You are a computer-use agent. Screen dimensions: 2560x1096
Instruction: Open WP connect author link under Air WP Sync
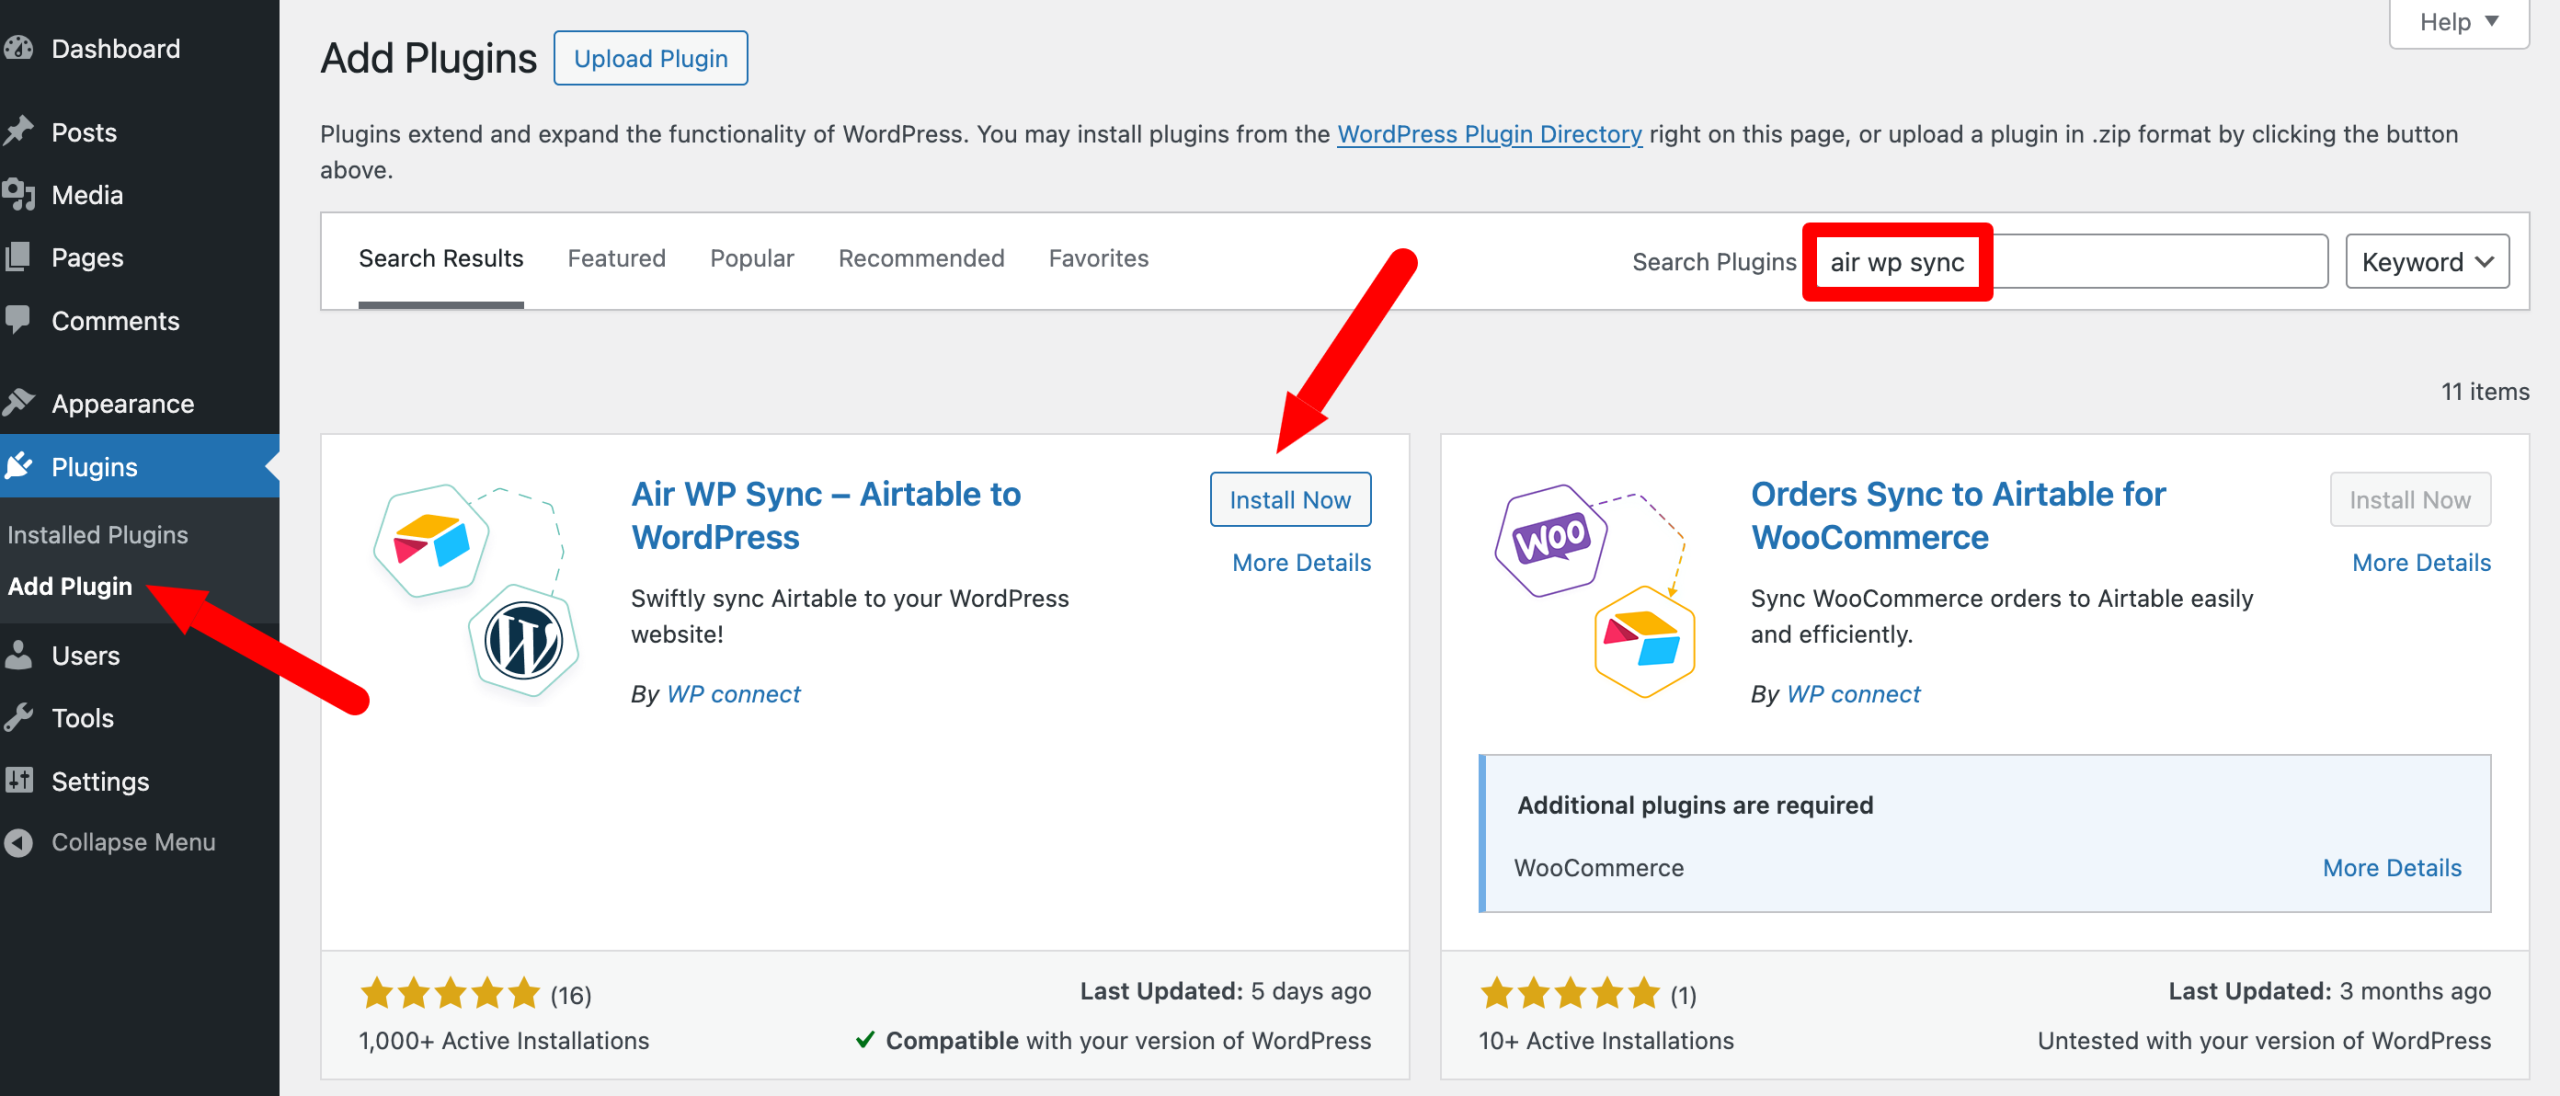click(x=733, y=693)
